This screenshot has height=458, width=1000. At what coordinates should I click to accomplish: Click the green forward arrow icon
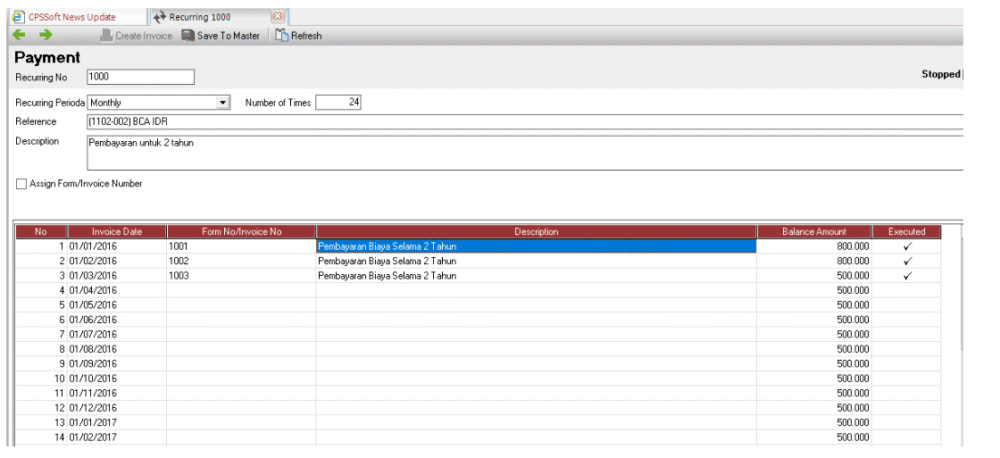tap(45, 35)
